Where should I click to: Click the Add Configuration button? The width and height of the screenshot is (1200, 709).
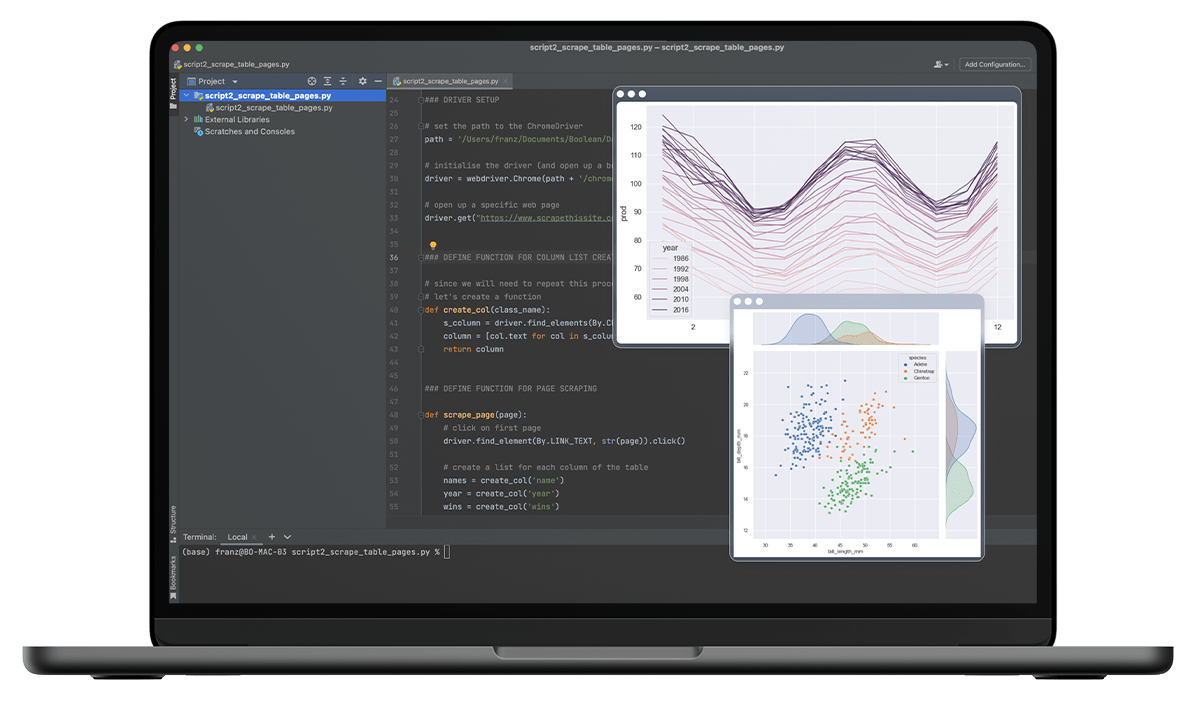[994, 63]
